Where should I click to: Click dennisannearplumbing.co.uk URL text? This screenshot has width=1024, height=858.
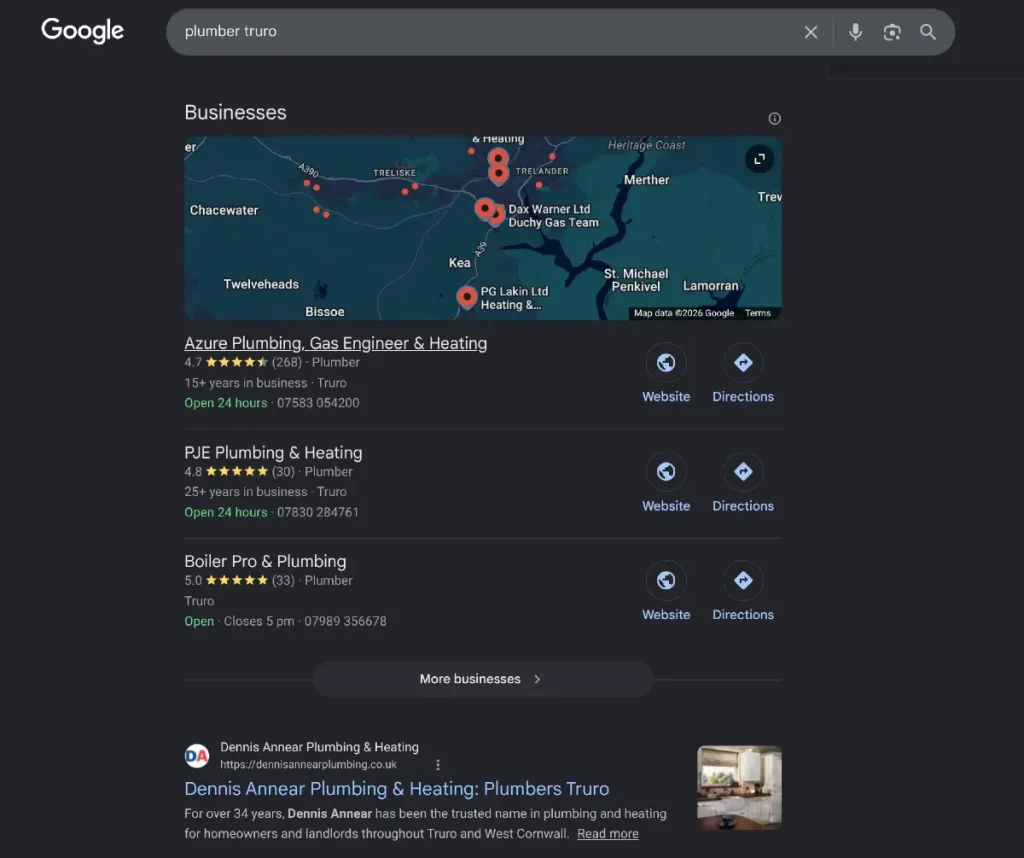point(308,765)
